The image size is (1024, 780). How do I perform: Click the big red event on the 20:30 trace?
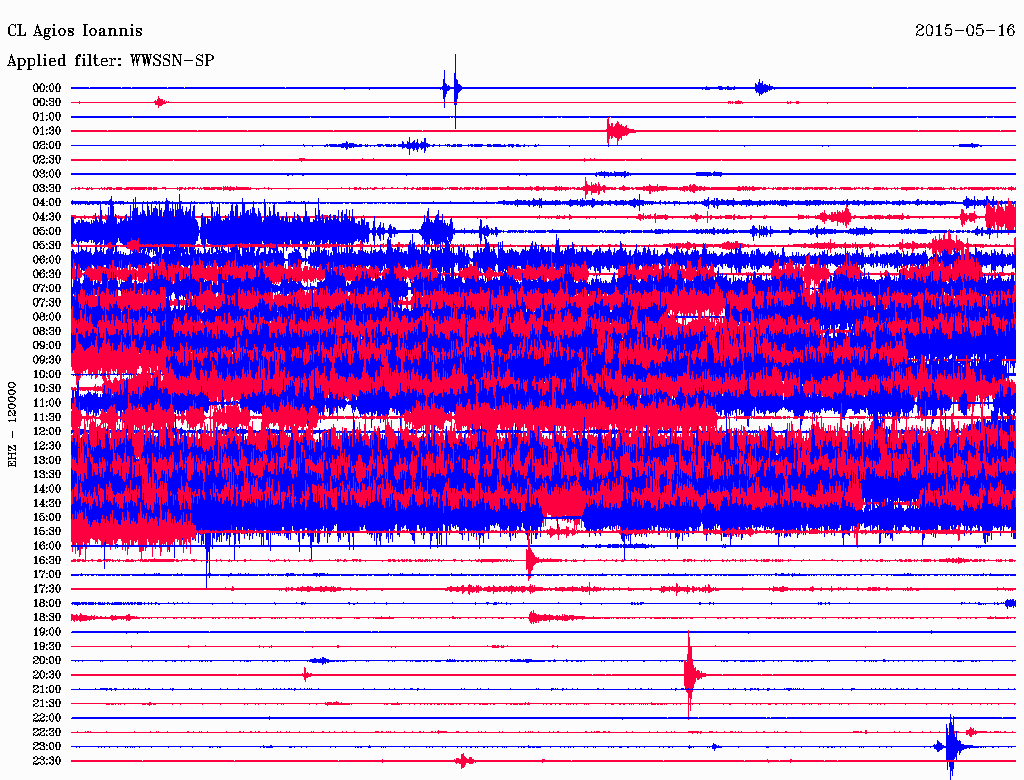690,675
